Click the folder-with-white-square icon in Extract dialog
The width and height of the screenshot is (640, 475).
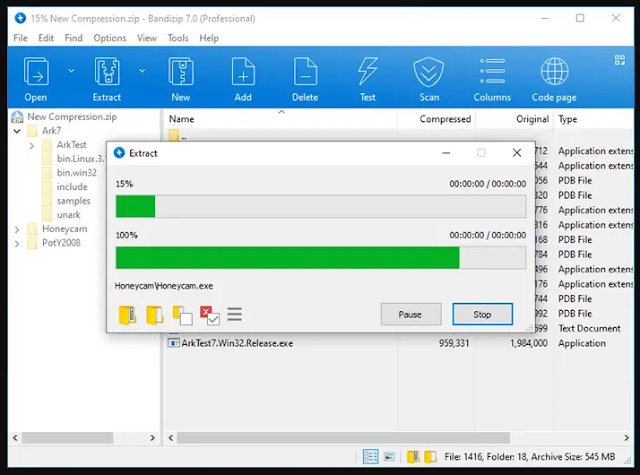(x=182, y=315)
